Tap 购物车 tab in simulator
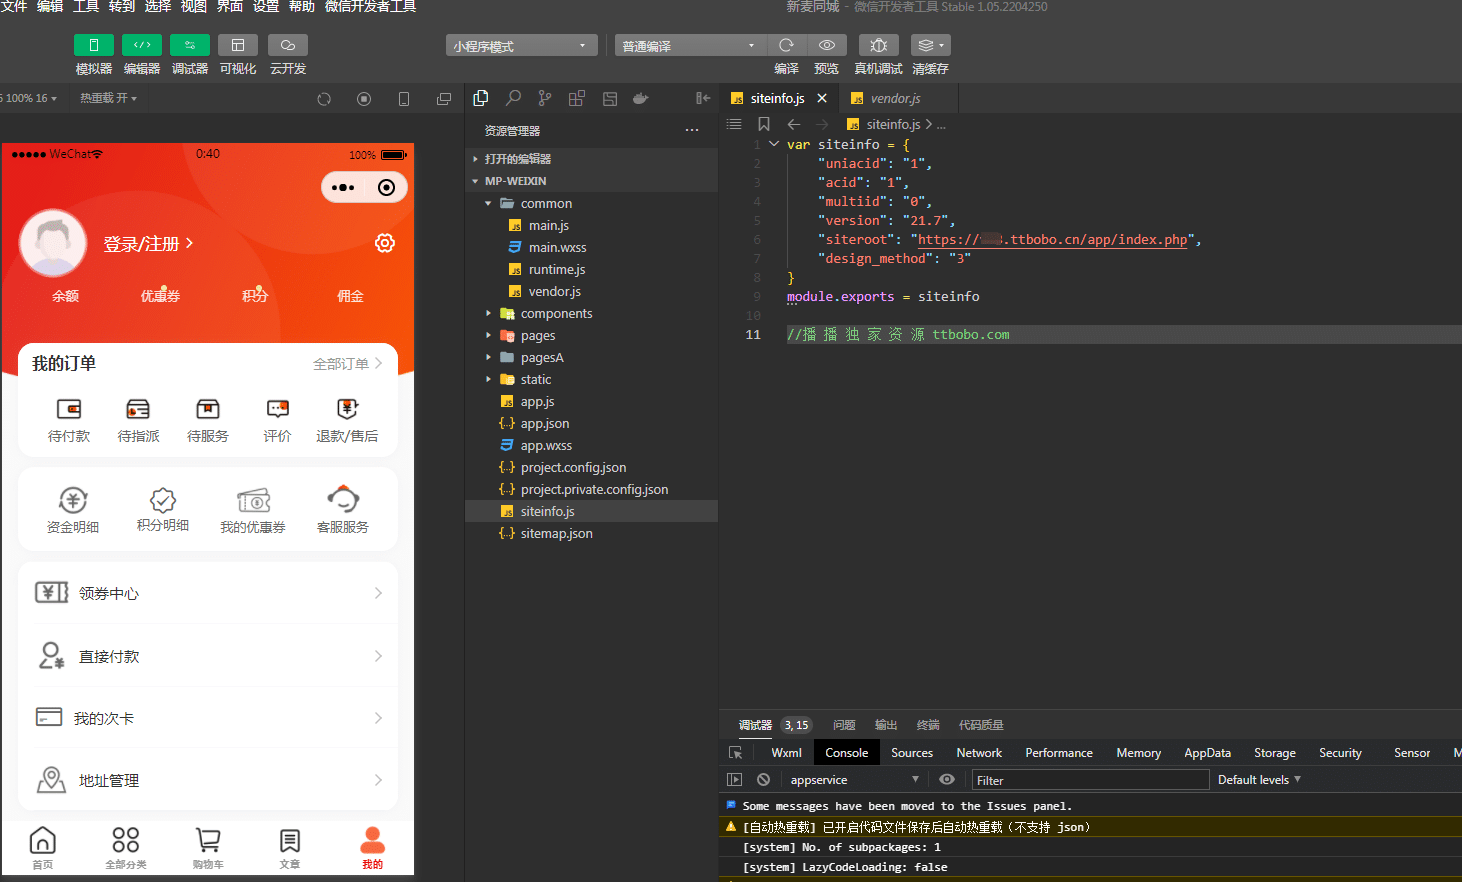Viewport: 1462px width, 882px height. (x=208, y=848)
